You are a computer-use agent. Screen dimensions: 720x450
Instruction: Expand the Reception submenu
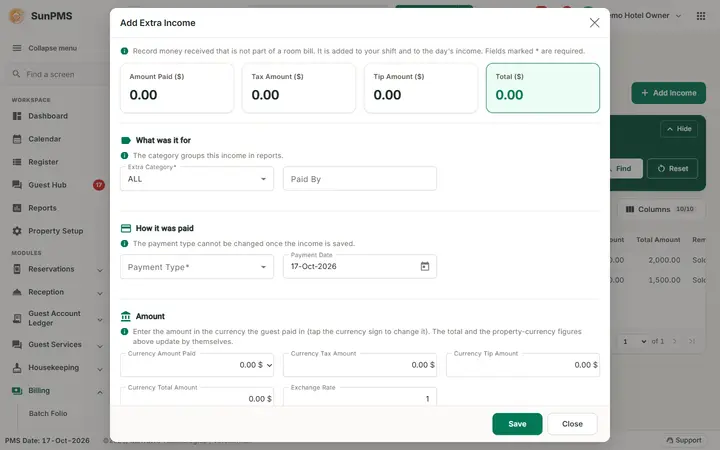[x=100, y=293]
